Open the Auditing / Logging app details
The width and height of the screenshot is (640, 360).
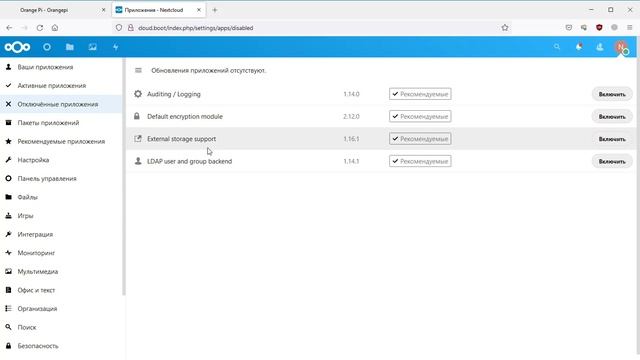(174, 94)
